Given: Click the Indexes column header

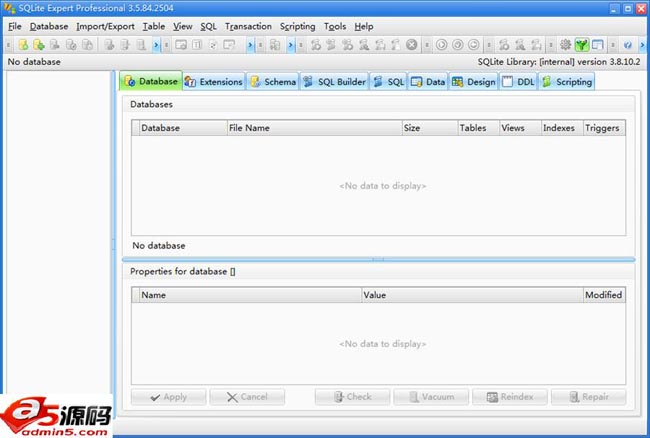Looking at the screenshot, I should tap(562, 128).
